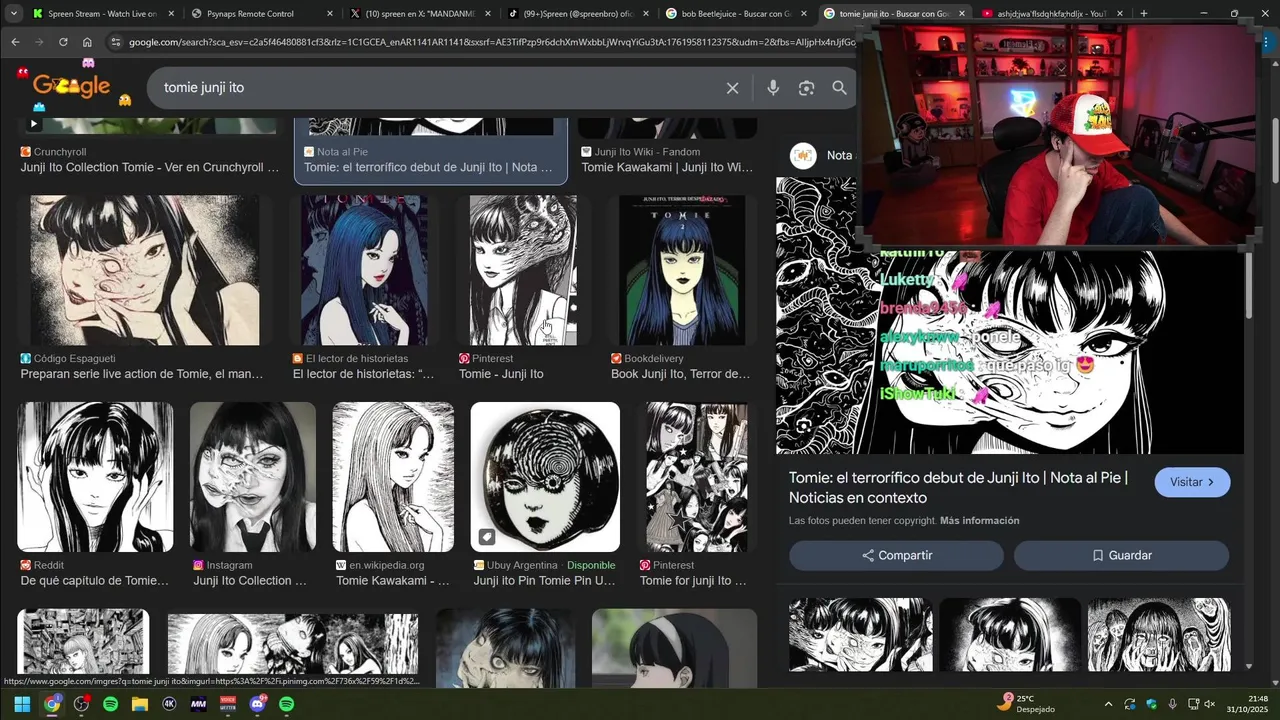Switch to spreen en X tab

pyautogui.click(x=420, y=14)
